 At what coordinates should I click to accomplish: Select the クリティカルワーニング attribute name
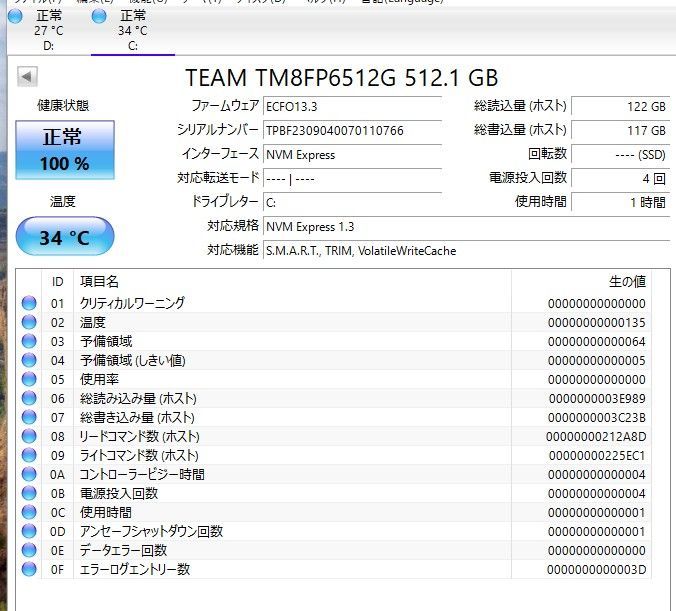(132, 303)
